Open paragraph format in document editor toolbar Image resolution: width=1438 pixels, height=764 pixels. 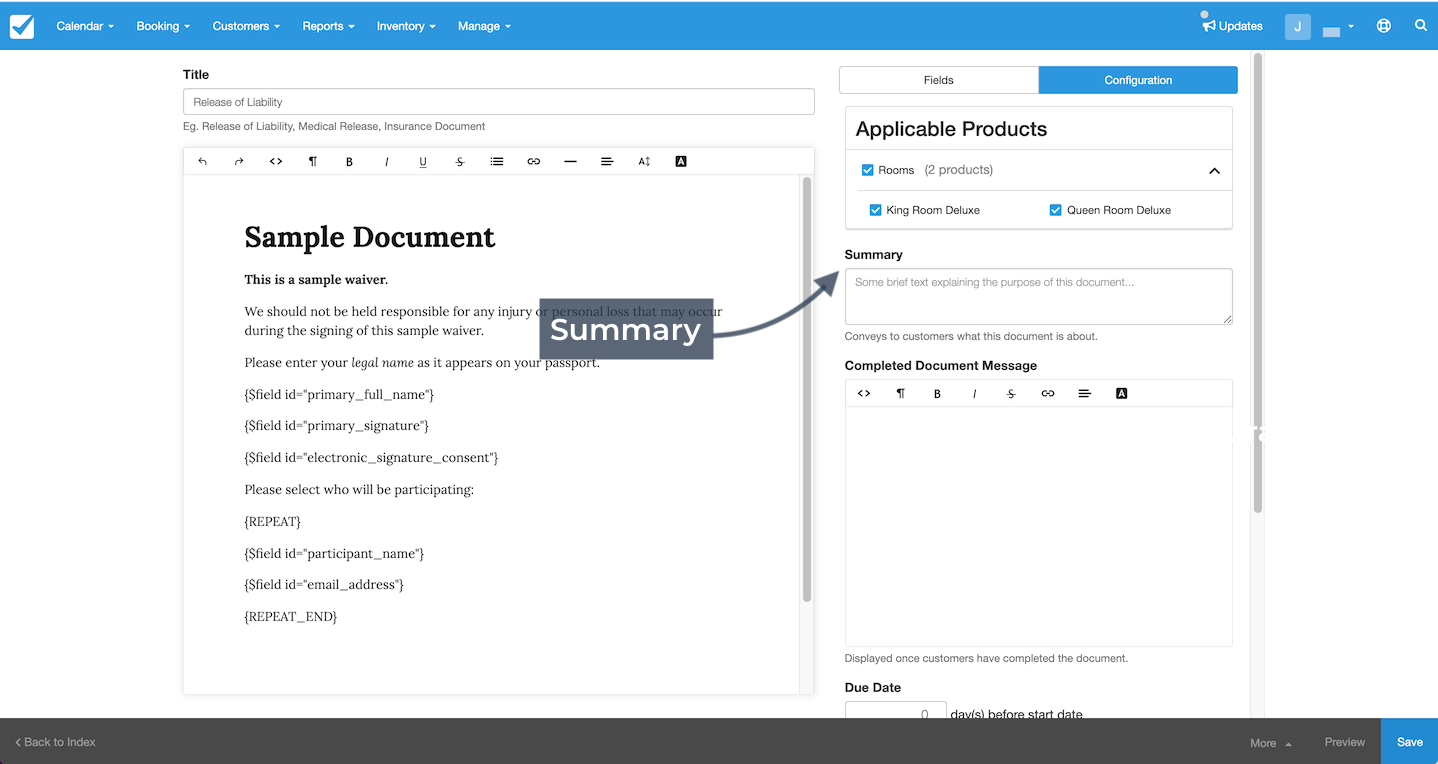(313, 161)
